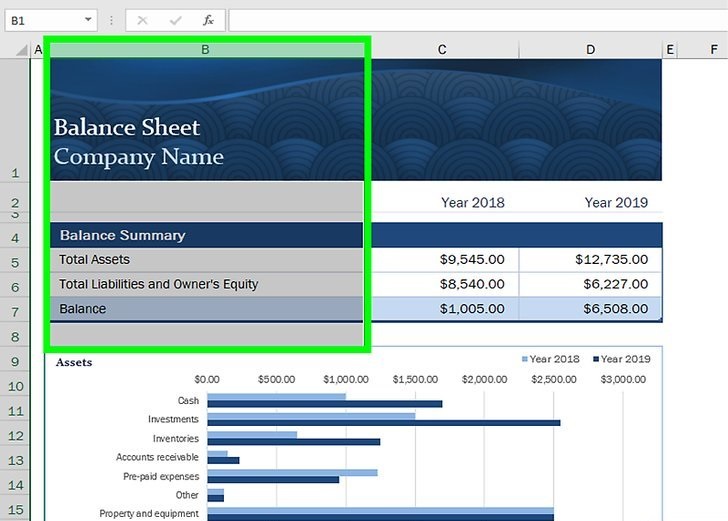Click inside the Name Box showing B1
The image size is (728, 521).
pyautogui.click(x=40, y=20)
